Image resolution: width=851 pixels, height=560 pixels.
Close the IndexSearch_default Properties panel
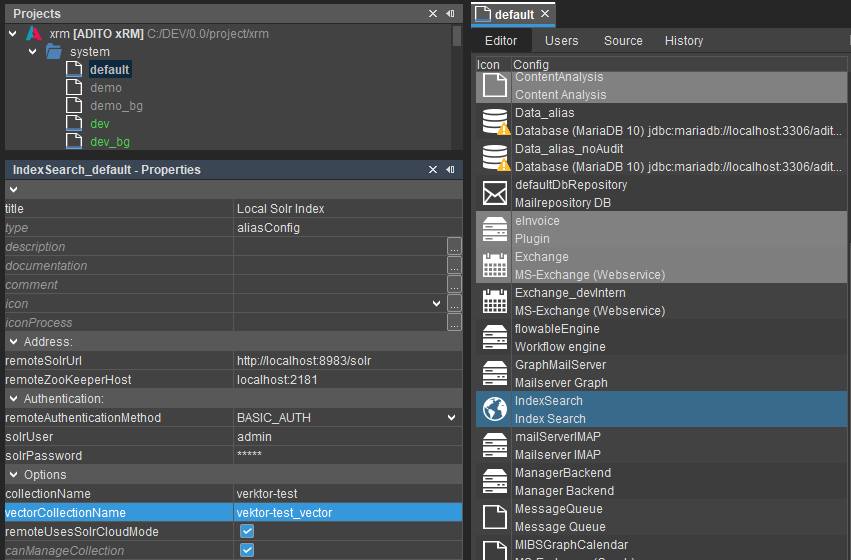pos(433,169)
